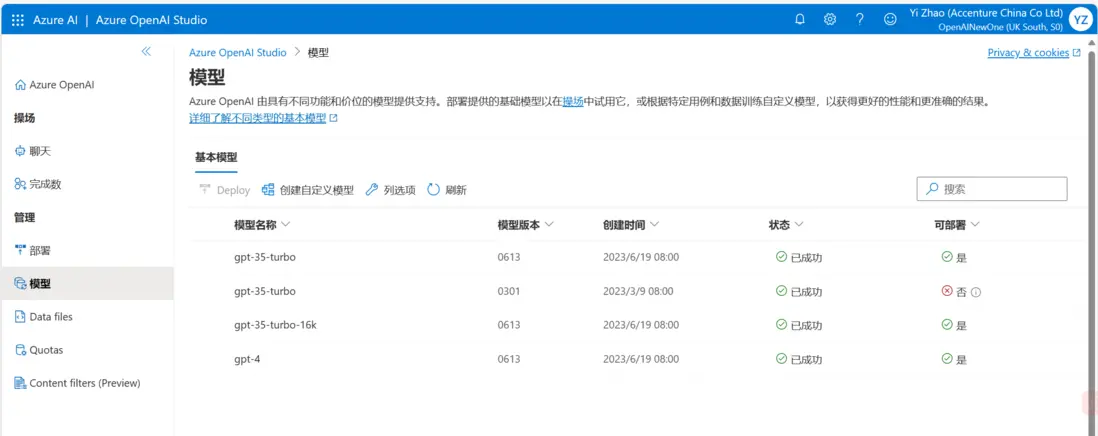Click the page scrollbar up arrow
Image resolution: width=1098 pixels, height=436 pixels.
1092,42
